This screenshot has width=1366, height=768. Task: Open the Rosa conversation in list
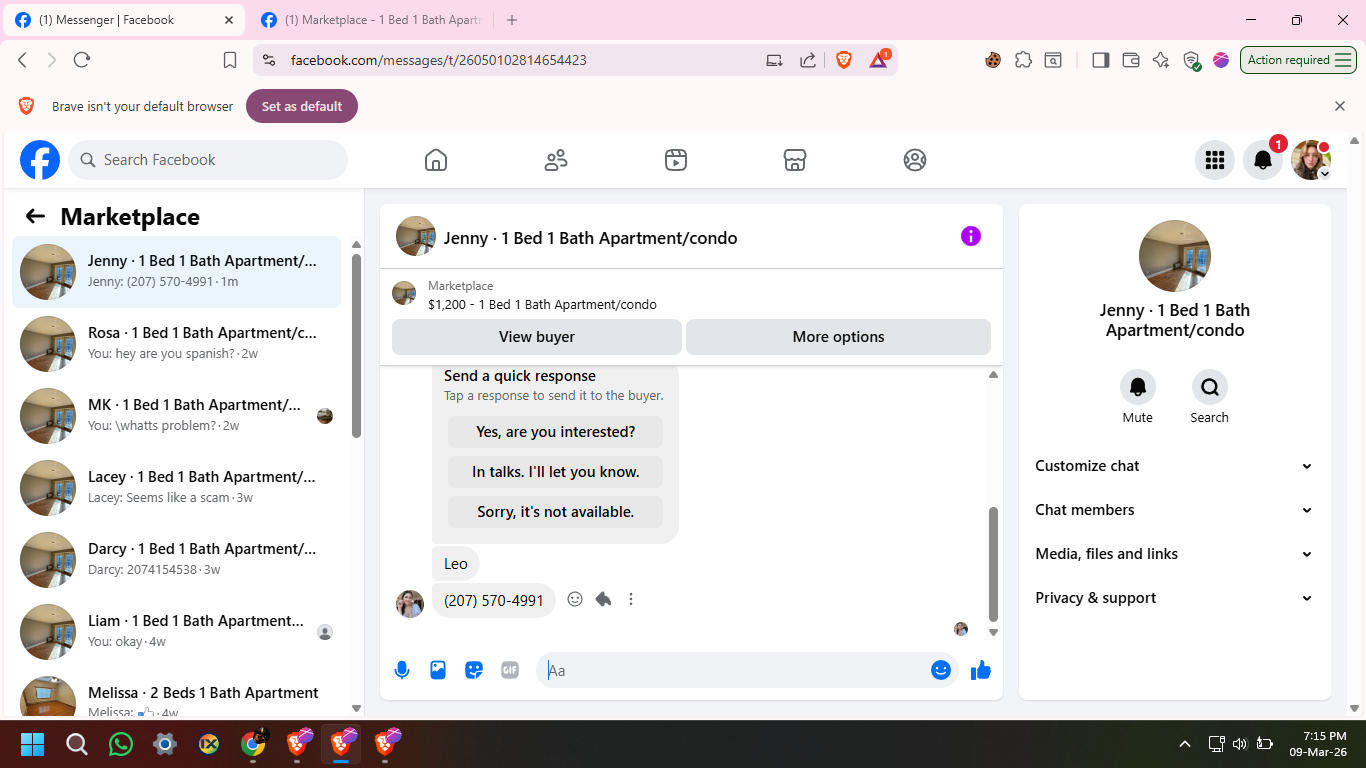point(176,344)
